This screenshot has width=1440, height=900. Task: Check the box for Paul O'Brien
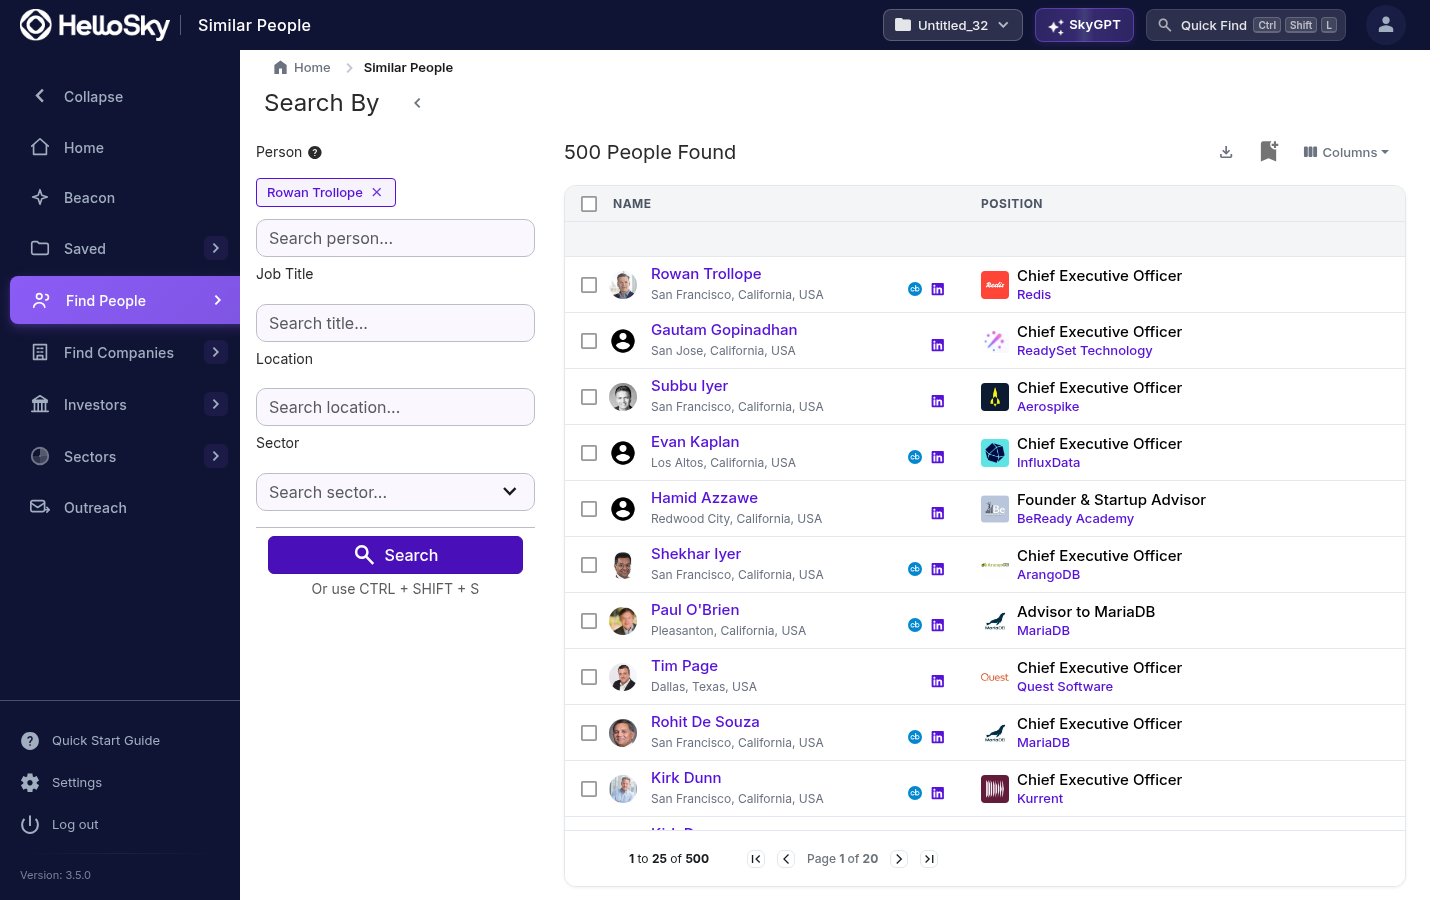pos(589,621)
